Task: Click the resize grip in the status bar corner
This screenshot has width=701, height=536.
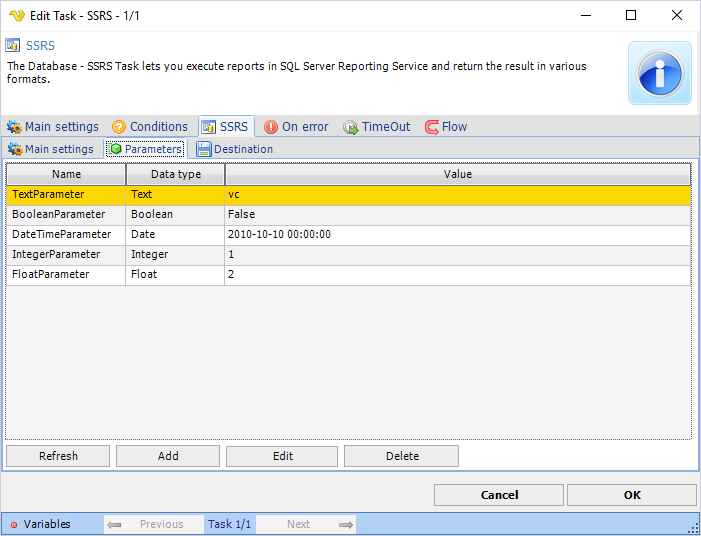Action: coord(693,528)
